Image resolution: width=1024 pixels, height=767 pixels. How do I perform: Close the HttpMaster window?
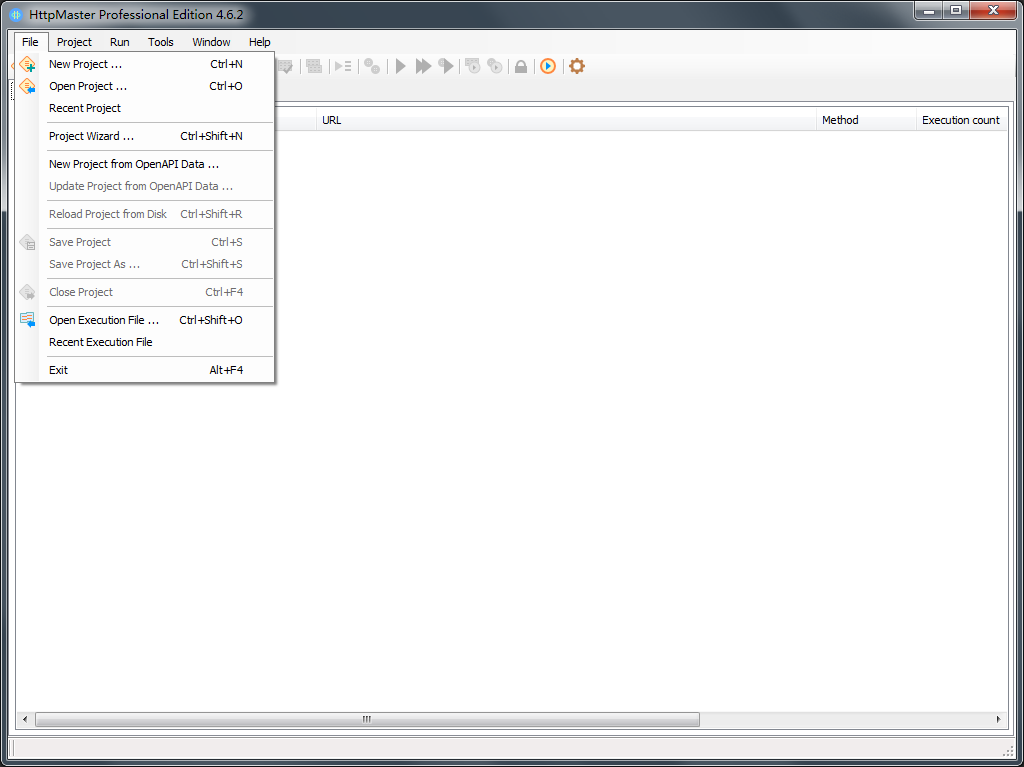(993, 11)
